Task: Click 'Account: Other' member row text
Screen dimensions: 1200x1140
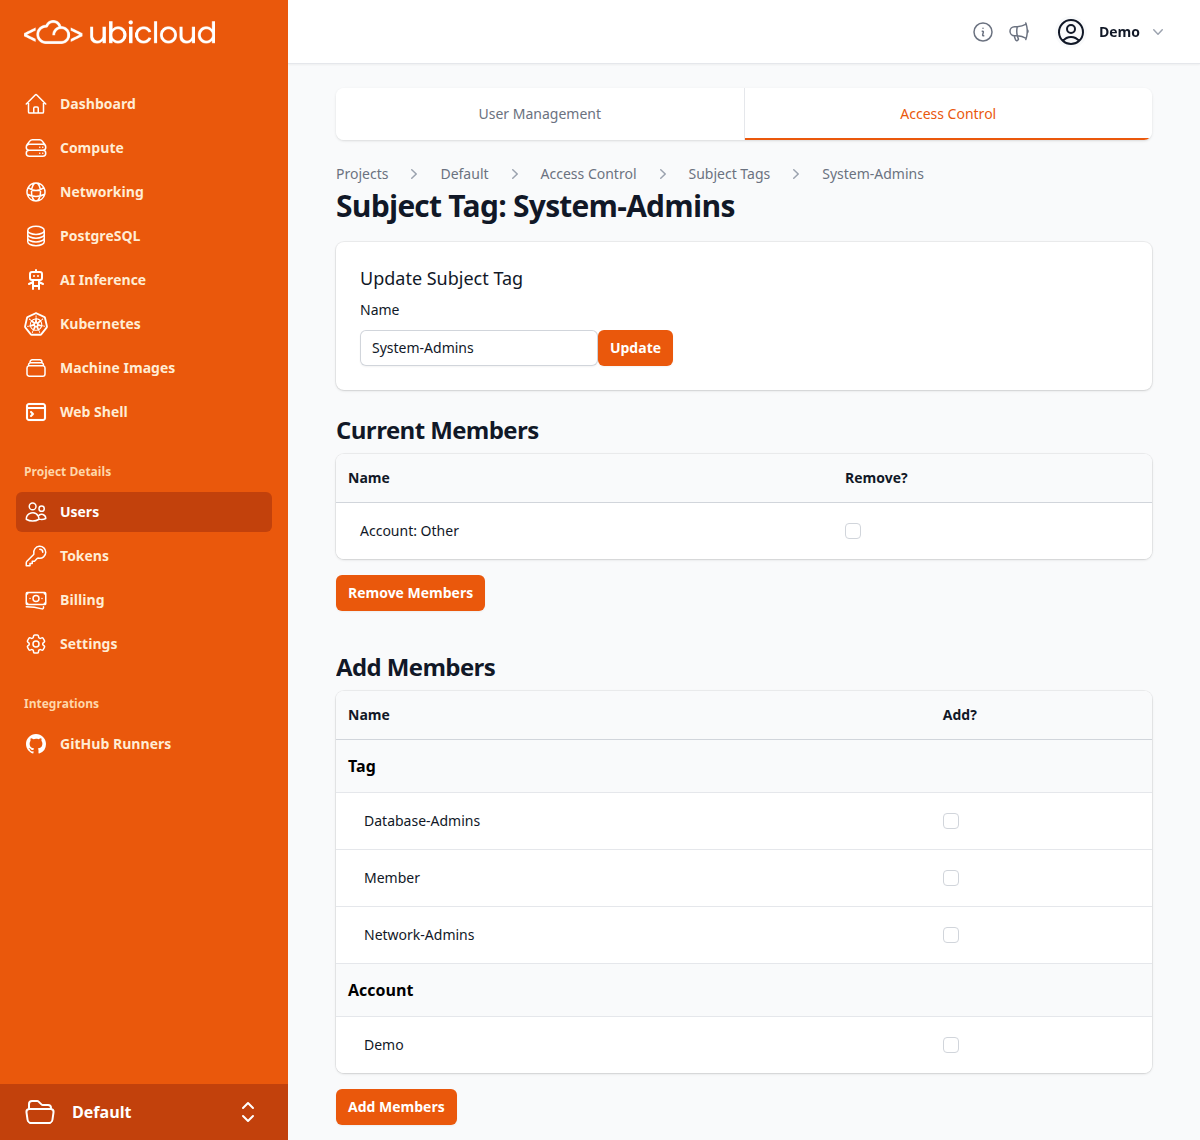Action: click(x=409, y=531)
